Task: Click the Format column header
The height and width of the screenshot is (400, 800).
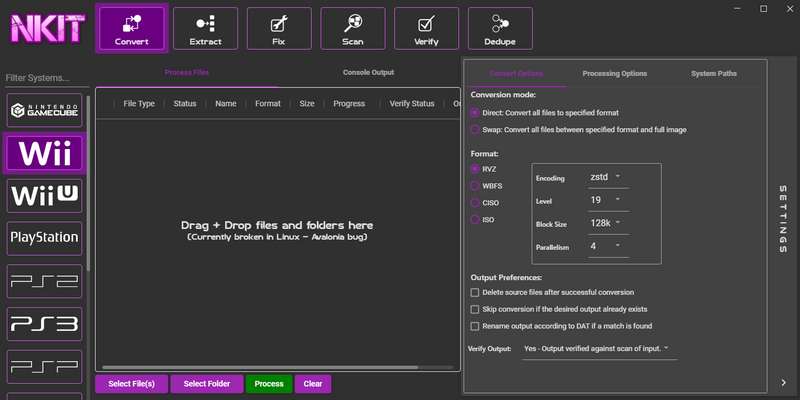Action: click(268, 104)
